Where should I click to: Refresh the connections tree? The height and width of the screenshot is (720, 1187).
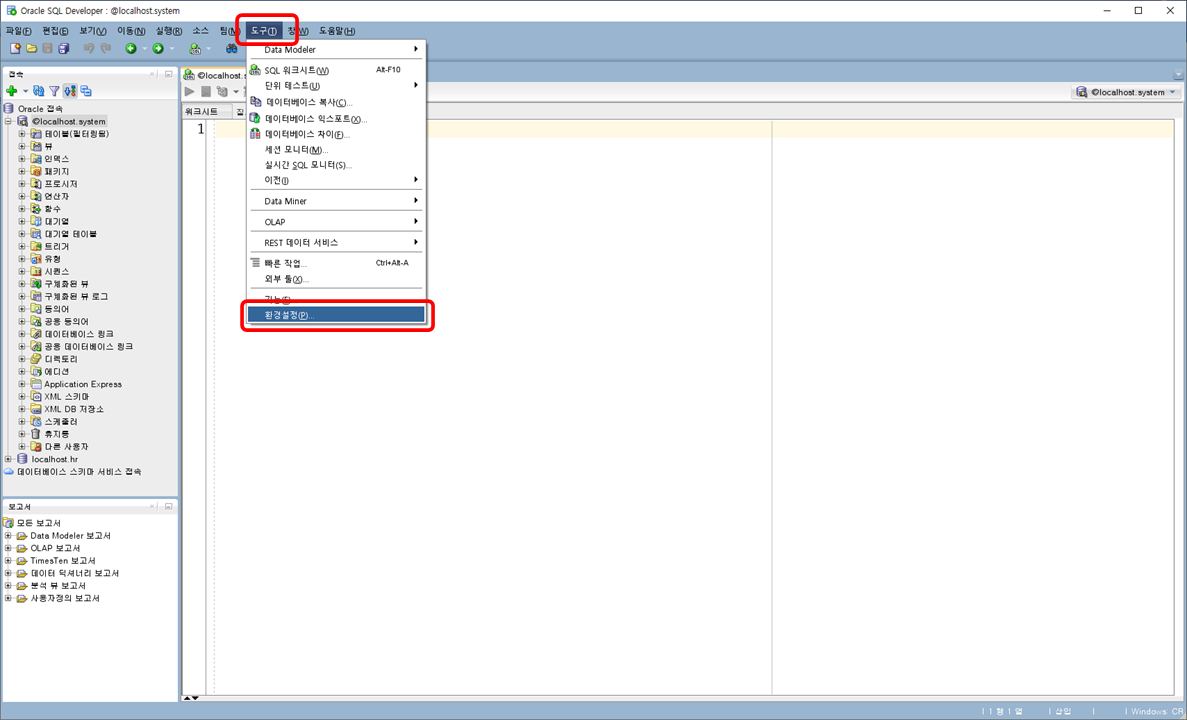(x=39, y=91)
